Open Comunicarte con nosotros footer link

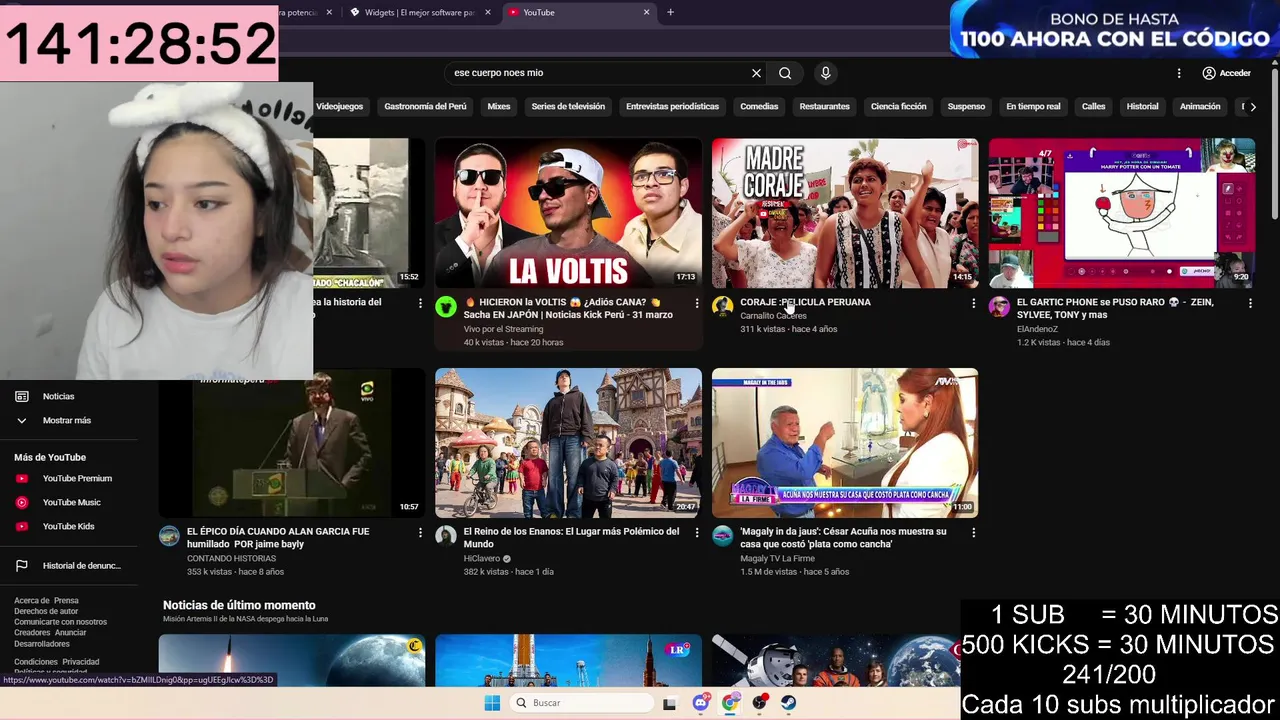tap(60, 622)
